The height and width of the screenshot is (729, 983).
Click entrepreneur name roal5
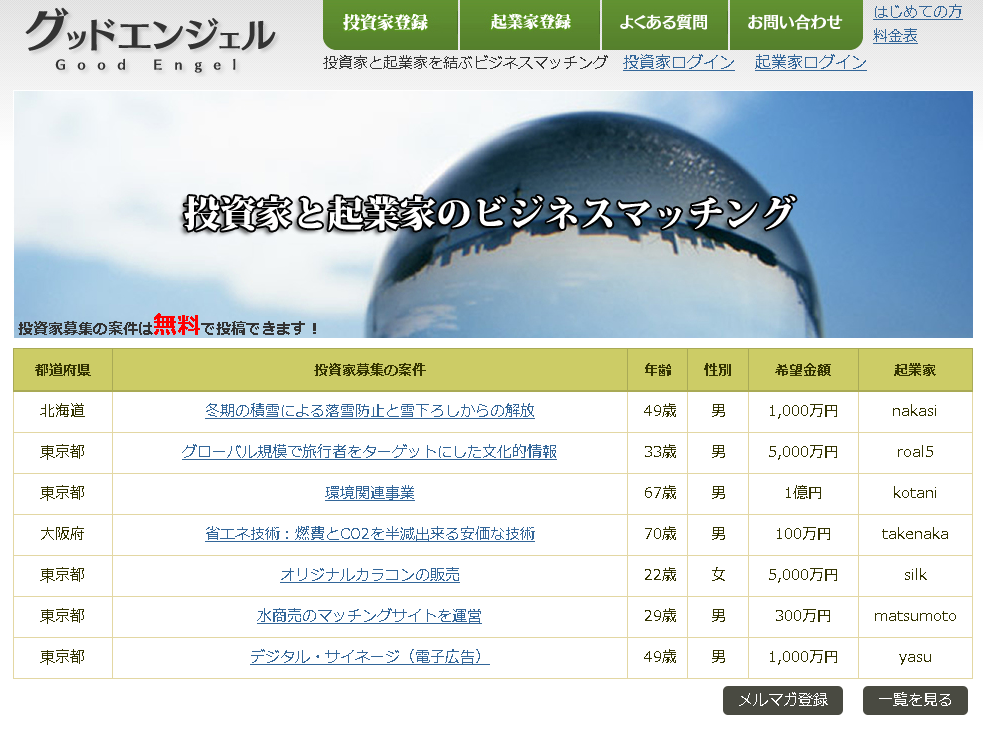click(x=915, y=451)
